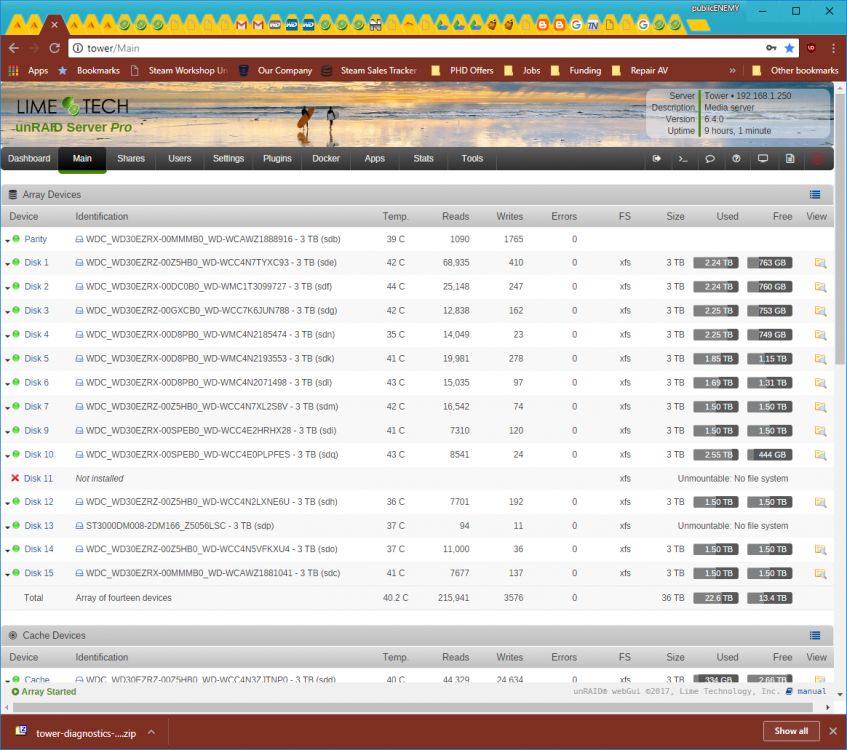Expand the Disk 5 dropdown arrow
The width and height of the screenshot is (847, 750).
(x=8, y=360)
